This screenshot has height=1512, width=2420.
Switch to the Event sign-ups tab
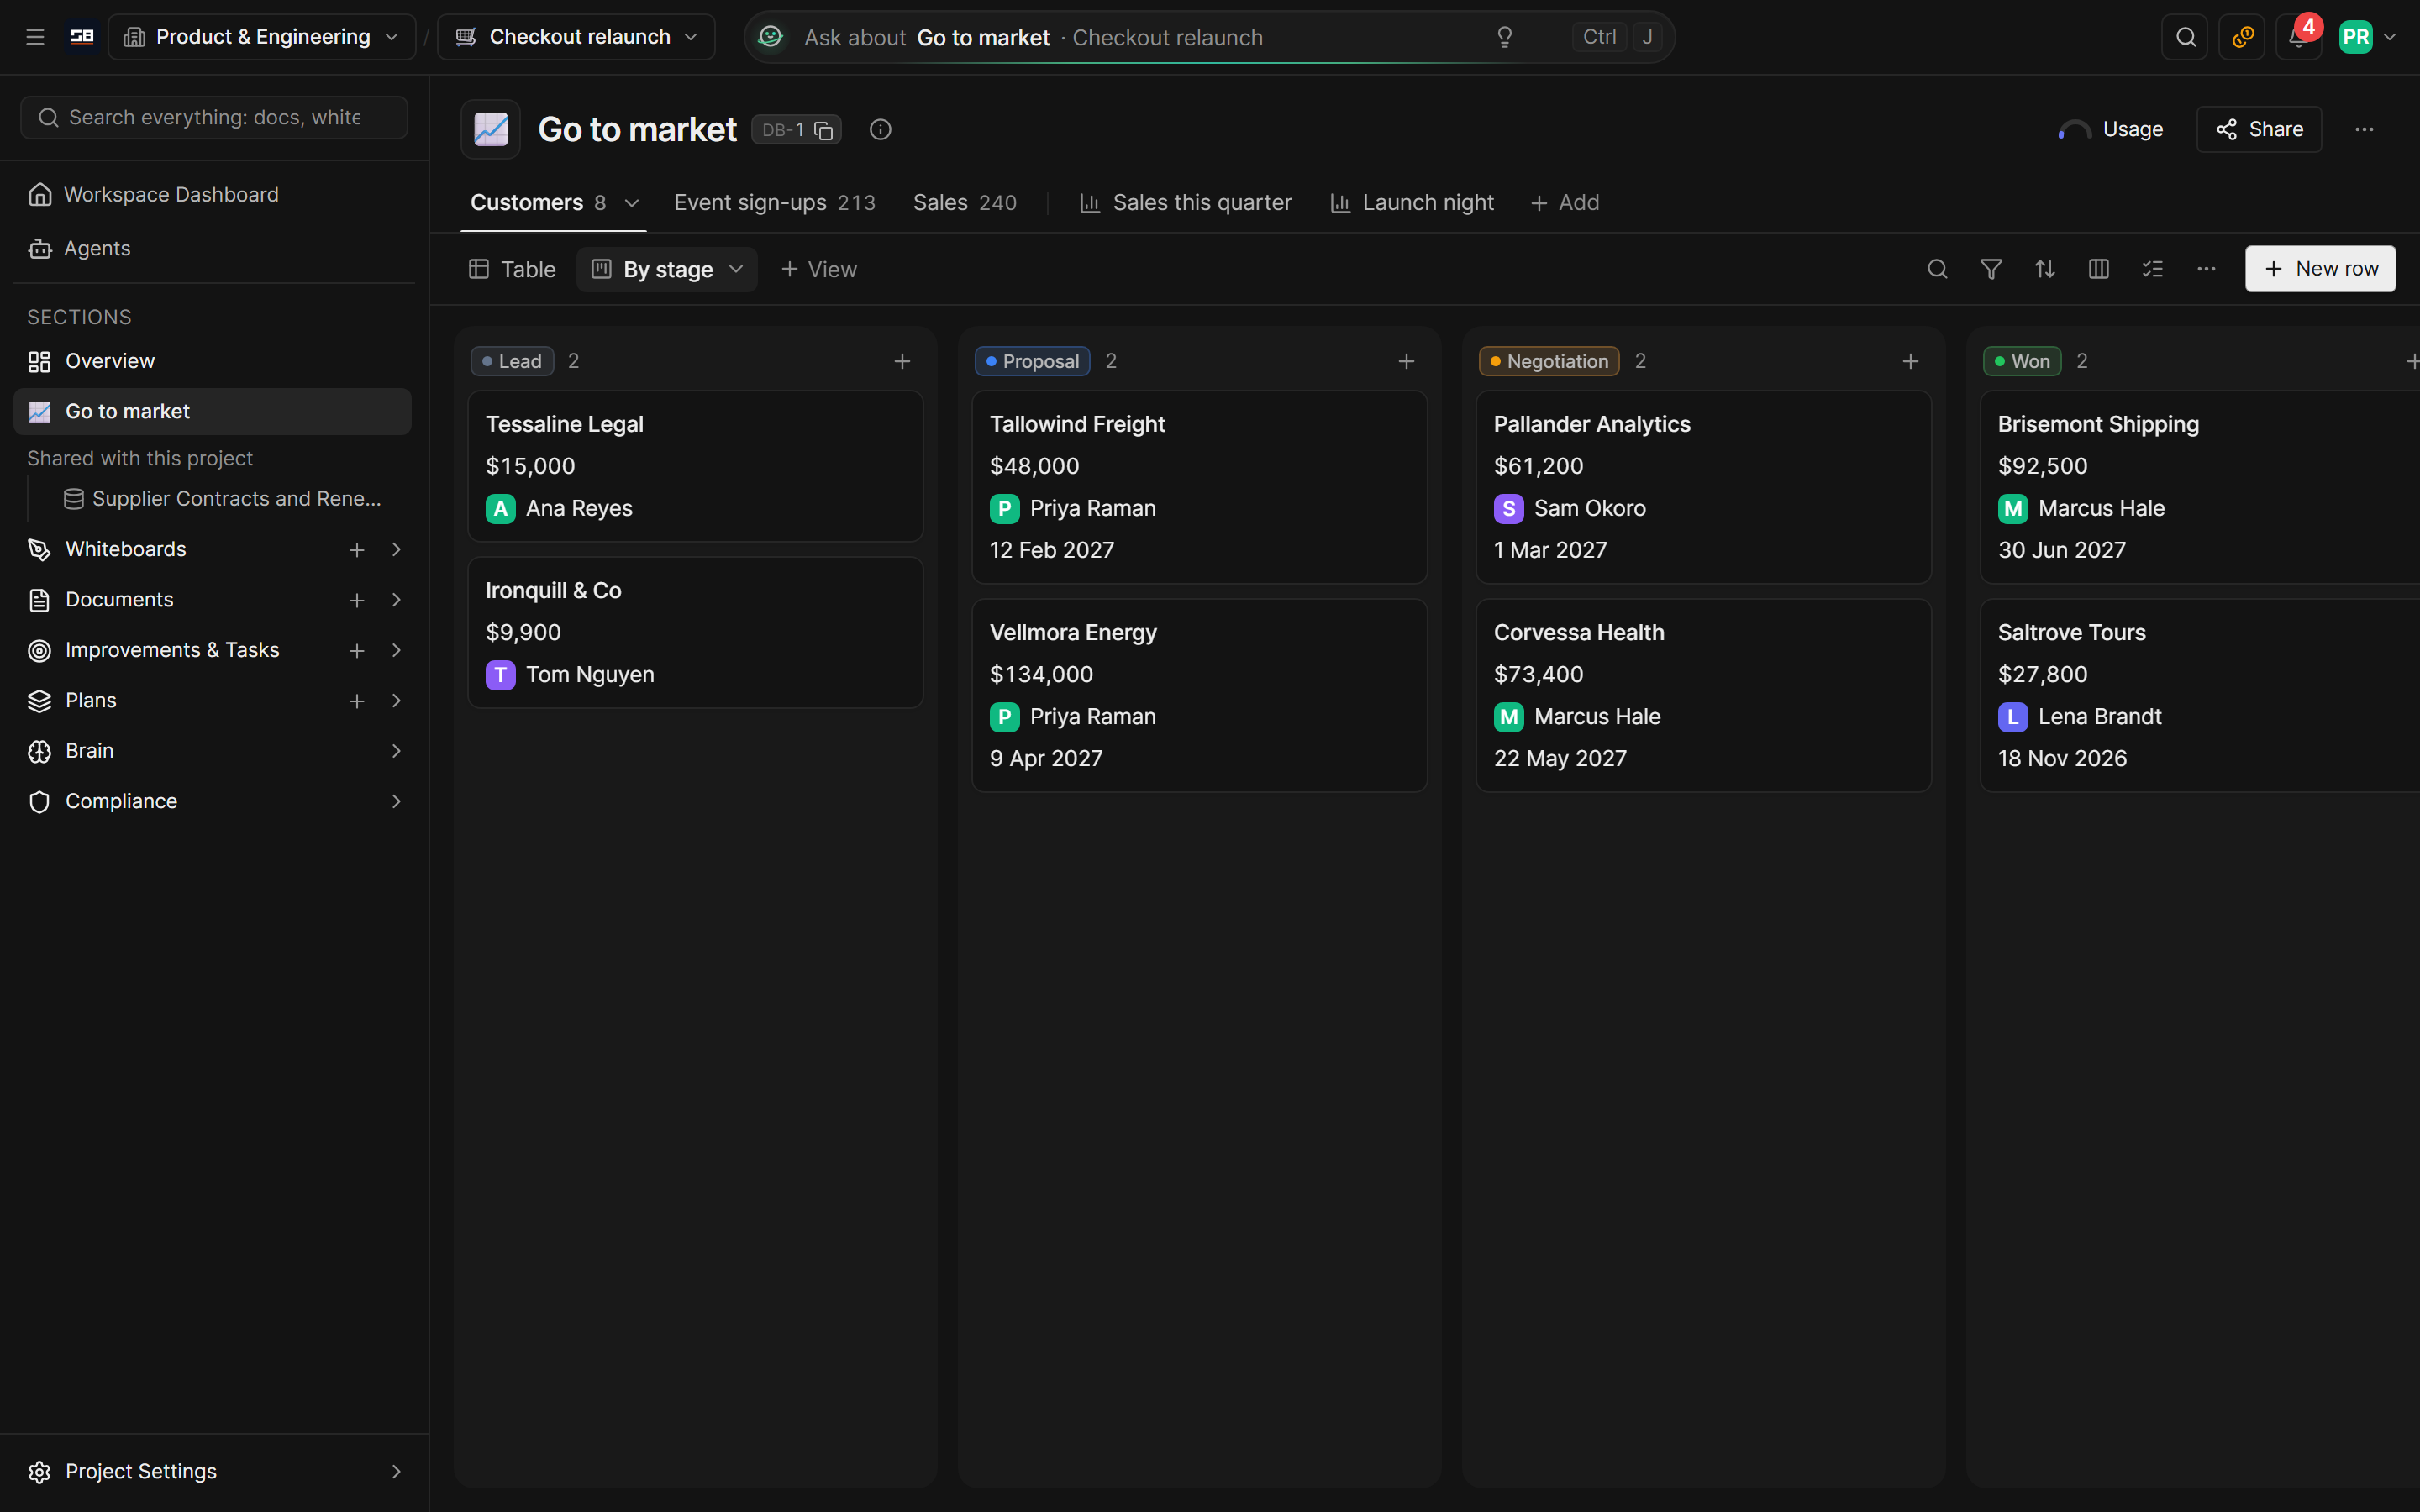(774, 202)
